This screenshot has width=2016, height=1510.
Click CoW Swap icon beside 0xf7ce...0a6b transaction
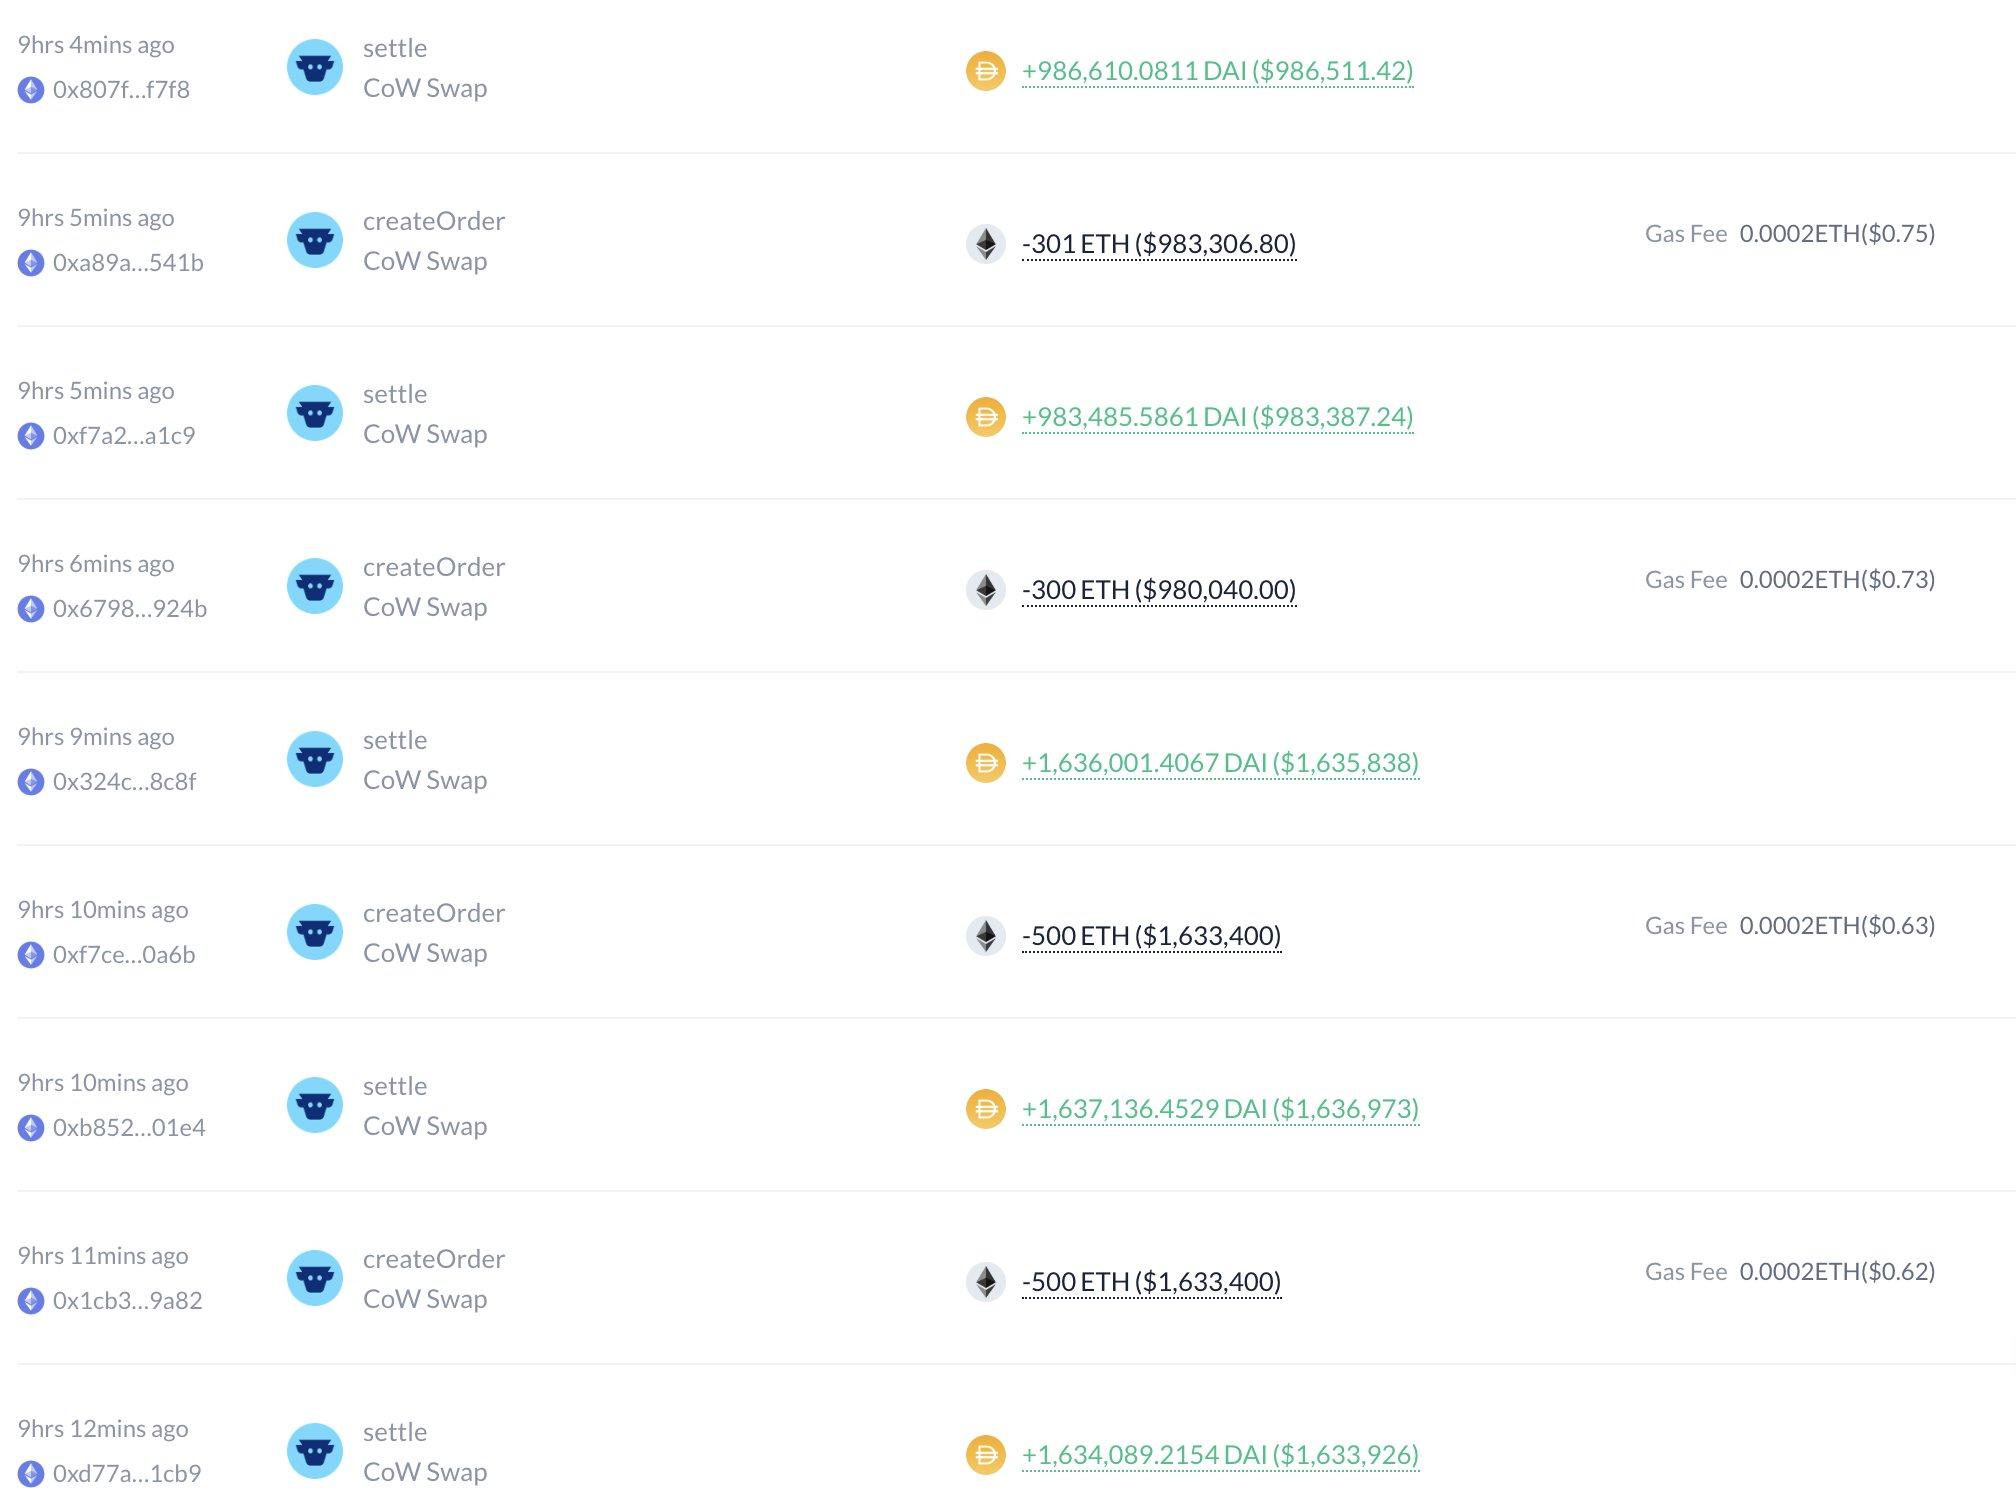[x=315, y=933]
